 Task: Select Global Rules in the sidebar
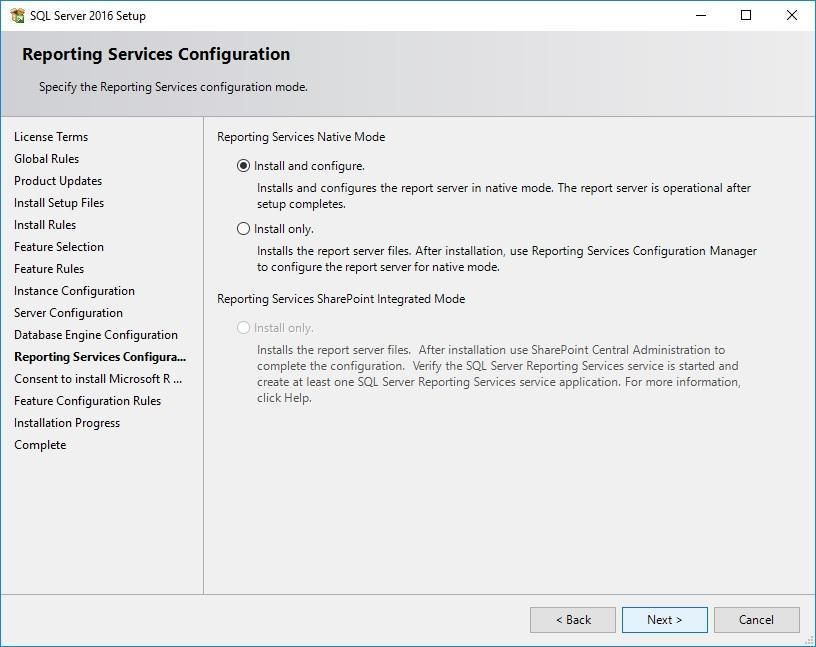coord(46,159)
